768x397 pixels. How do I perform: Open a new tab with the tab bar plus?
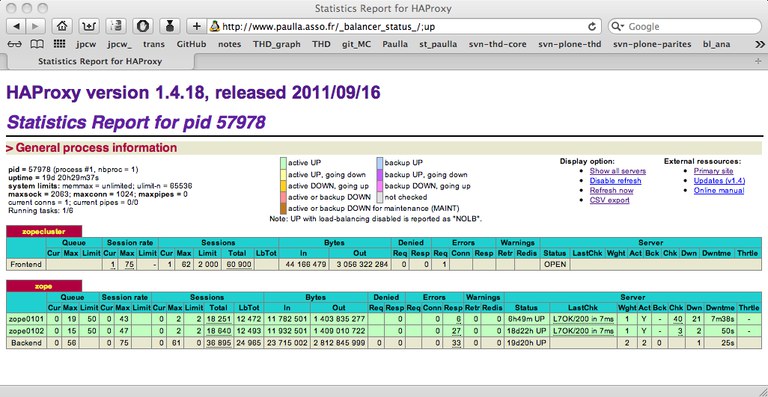tap(759, 61)
